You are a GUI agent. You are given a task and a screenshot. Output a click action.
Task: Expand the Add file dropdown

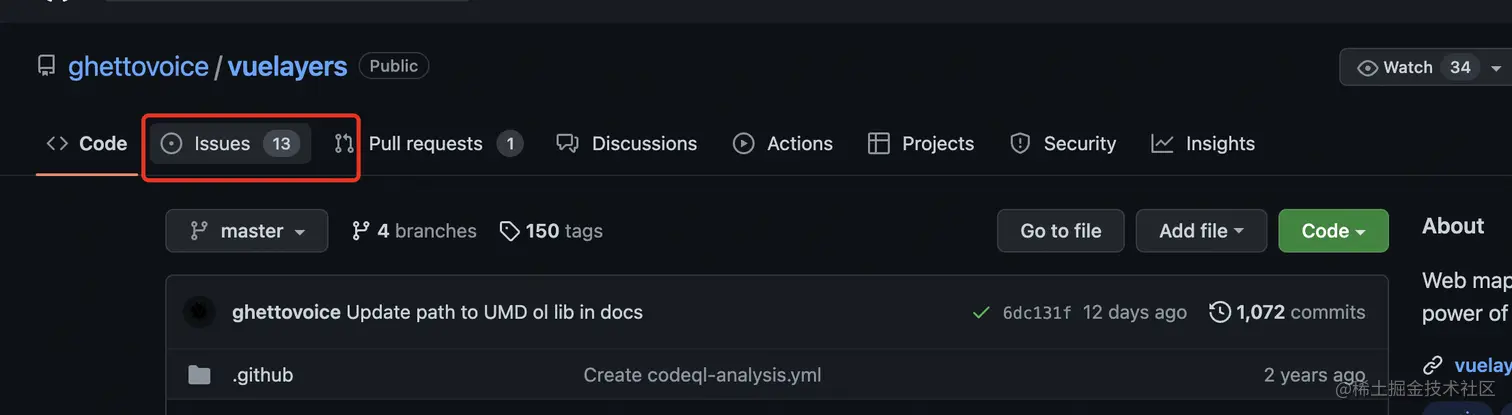pos(1201,231)
